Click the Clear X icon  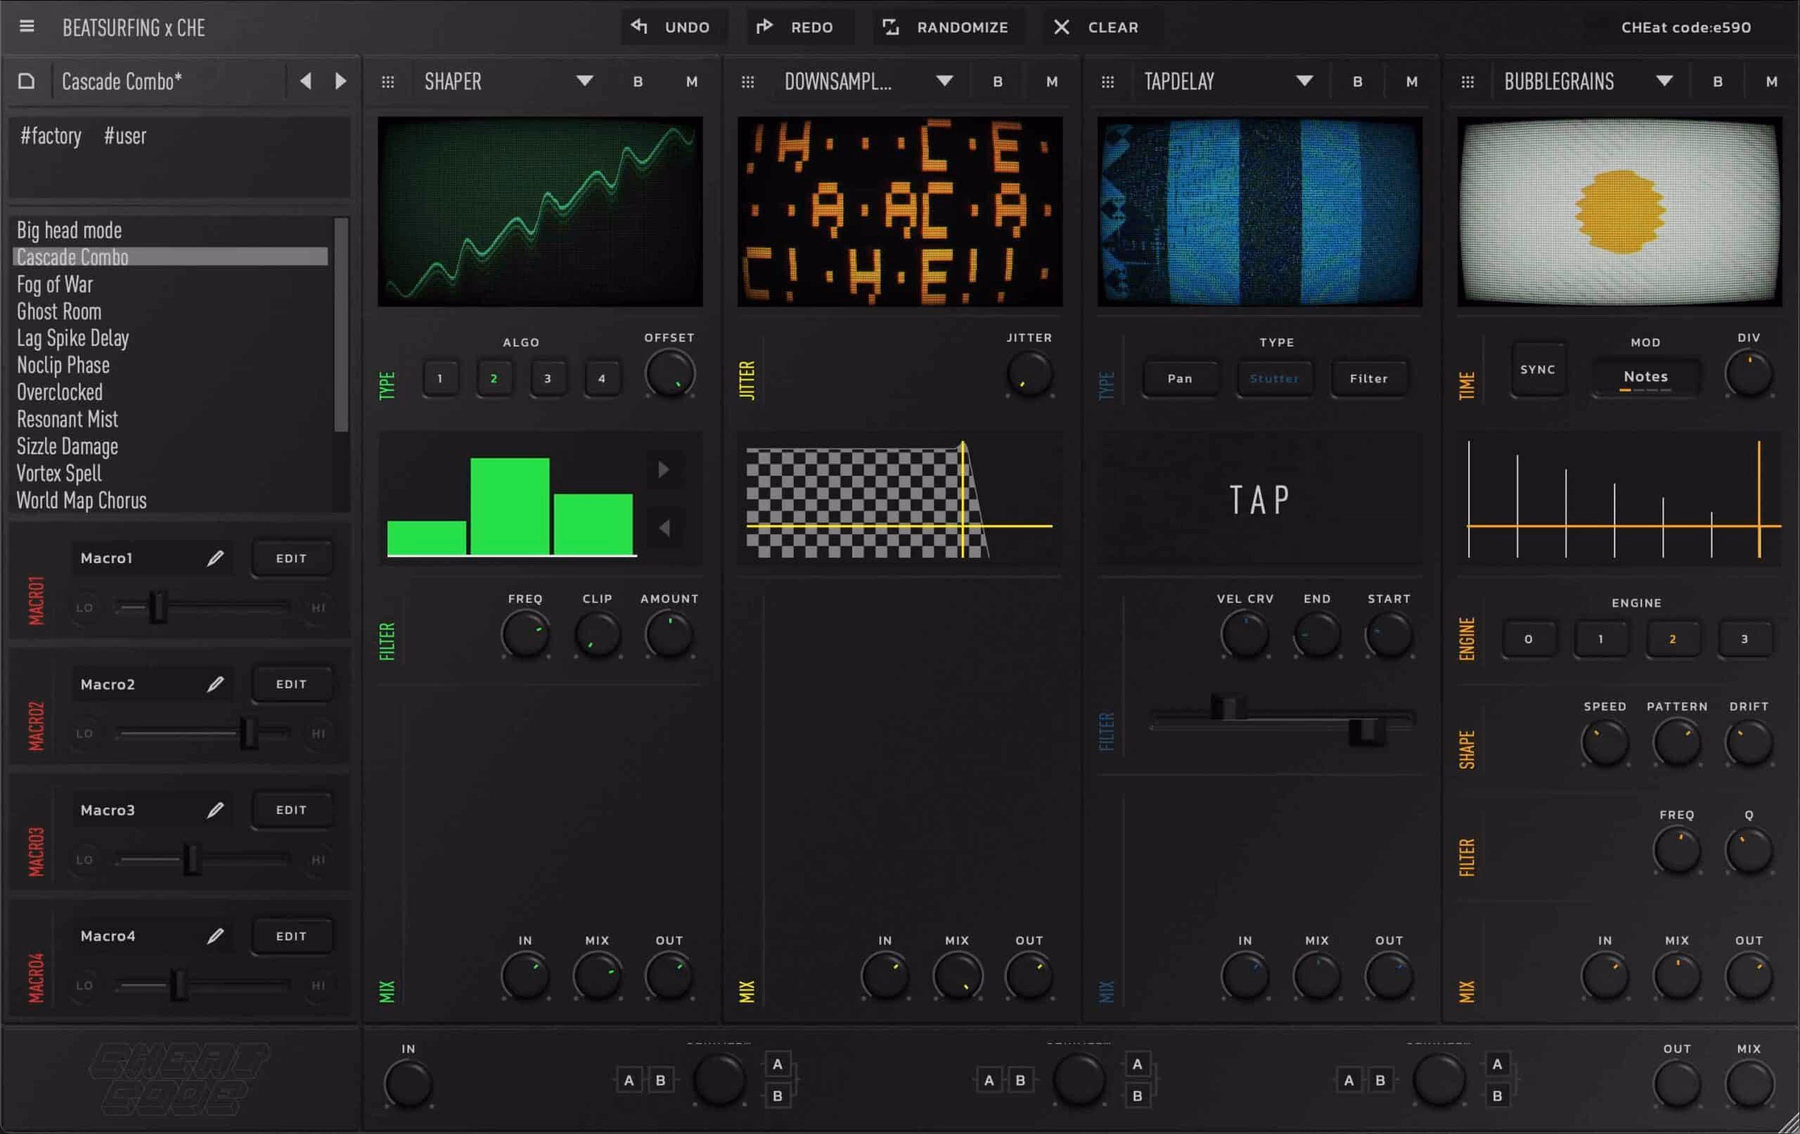(x=1061, y=27)
